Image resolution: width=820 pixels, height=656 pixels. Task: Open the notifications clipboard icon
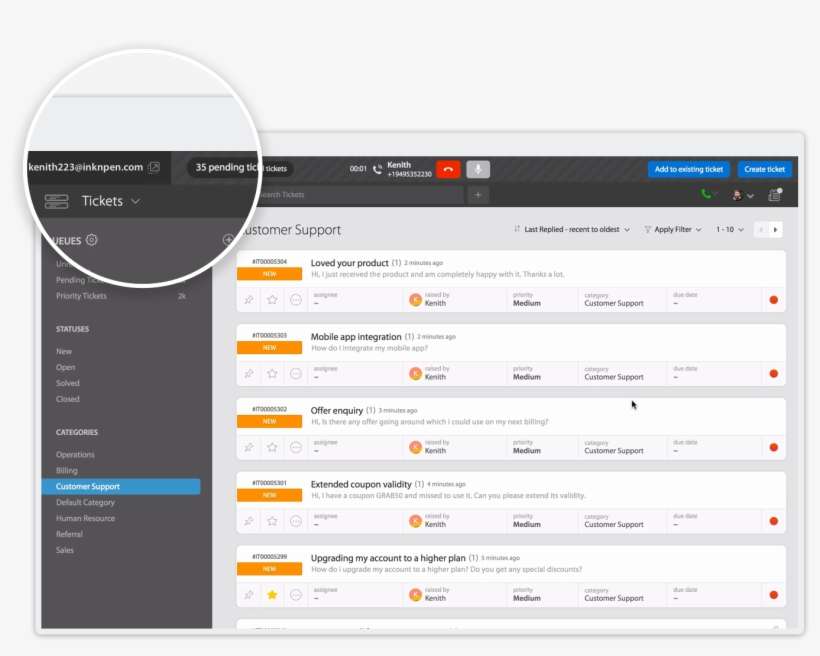click(x=775, y=195)
